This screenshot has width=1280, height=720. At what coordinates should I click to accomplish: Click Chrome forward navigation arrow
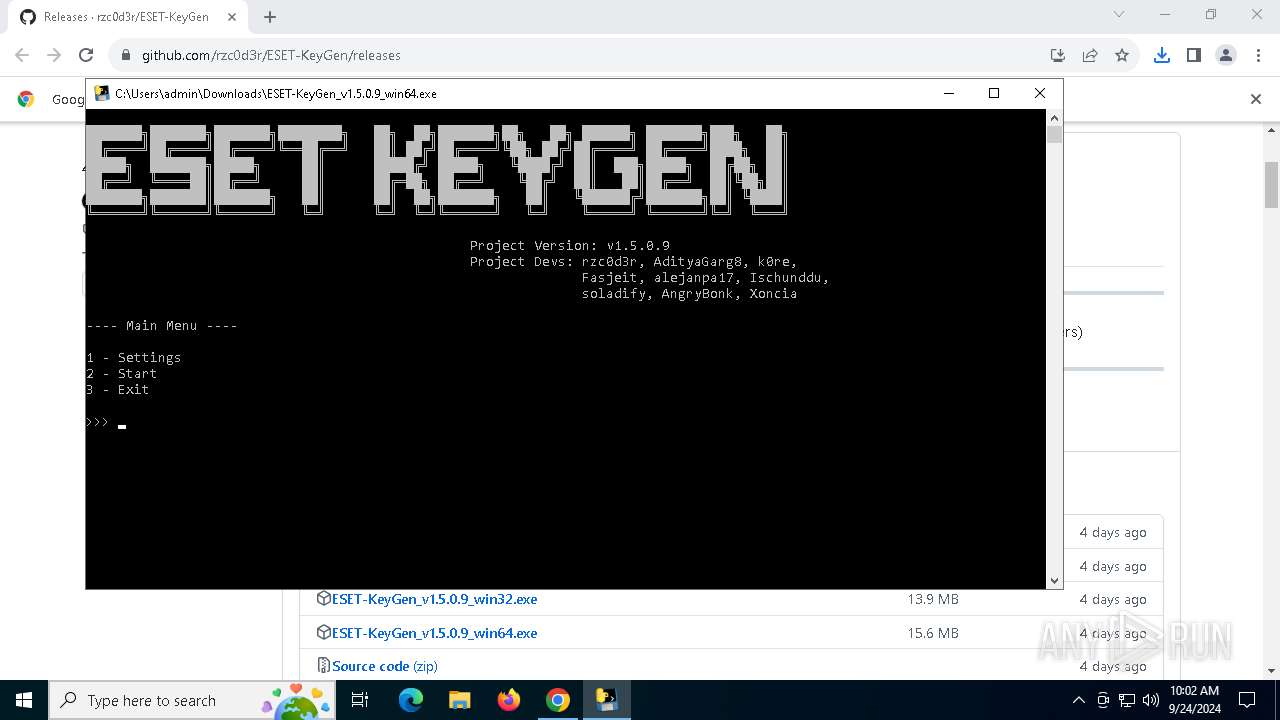(54, 55)
